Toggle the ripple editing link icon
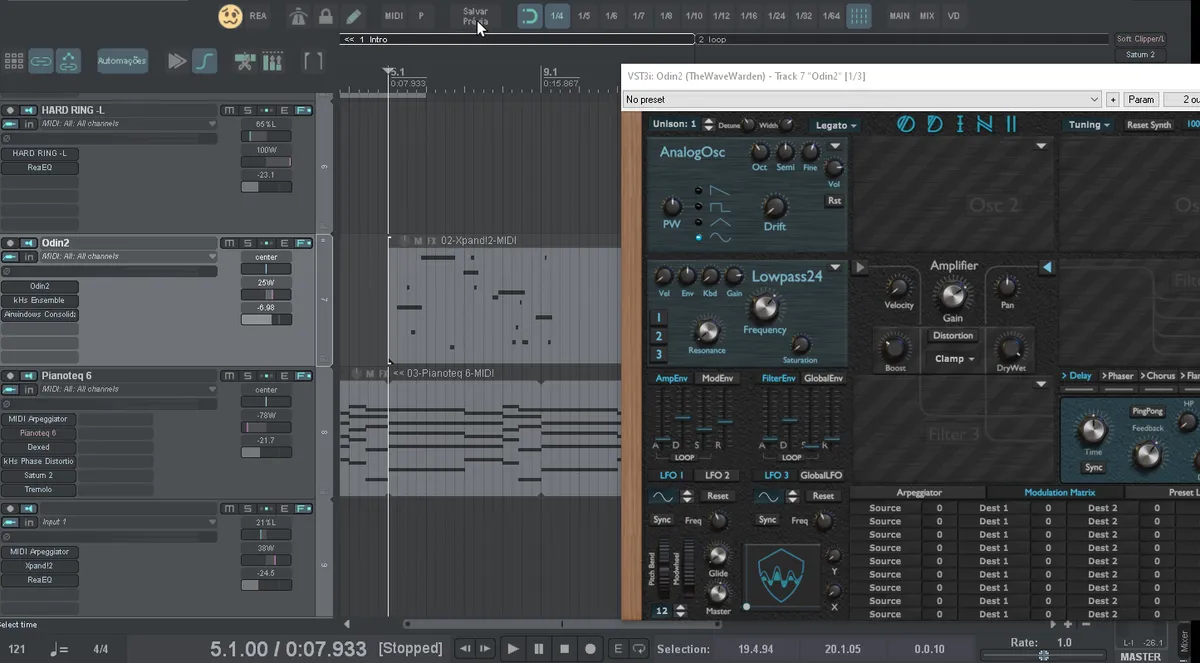1200x663 pixels. (68, 61)
